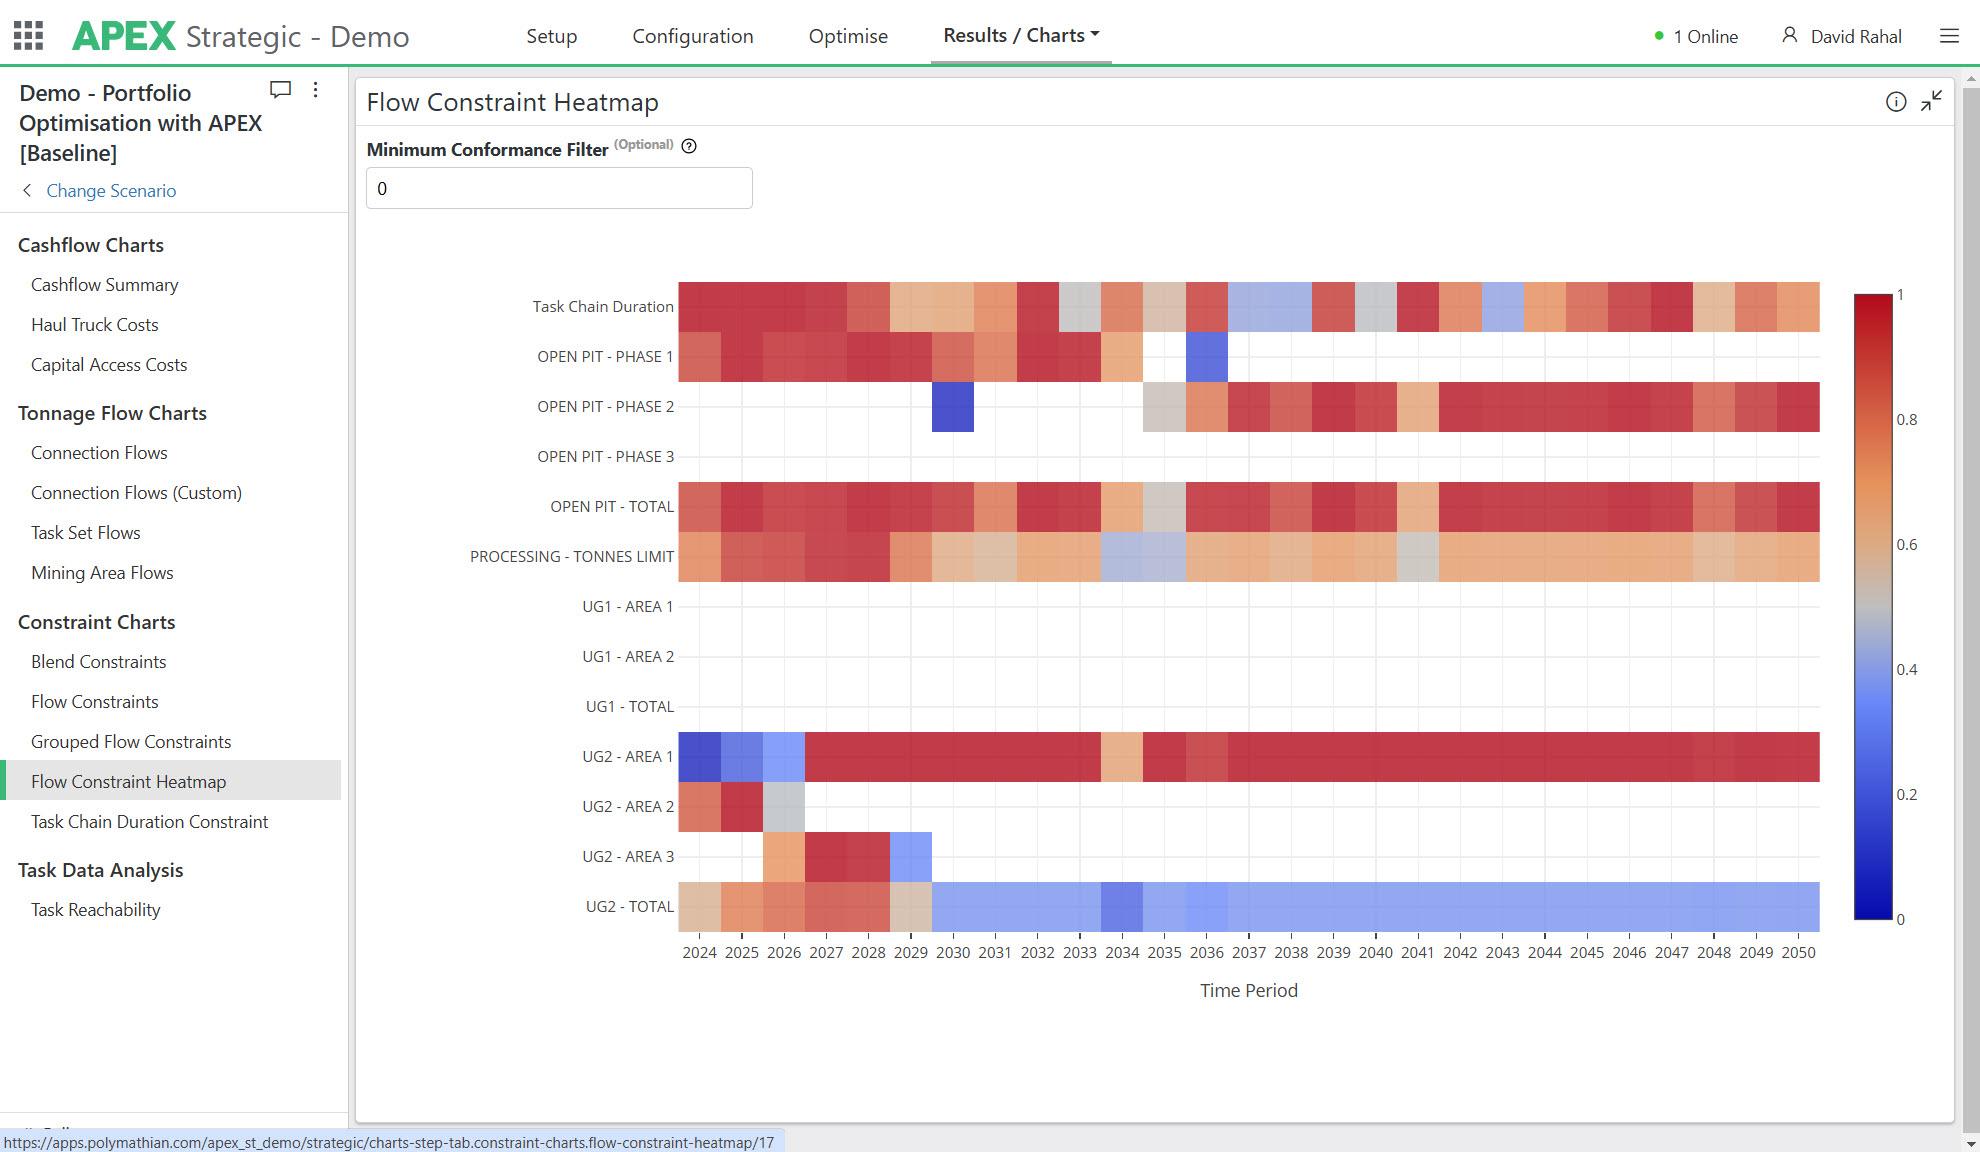Click the Task Data Analysis section heading
Viewport: 1980px width, 1152px height.
point(101,870)
